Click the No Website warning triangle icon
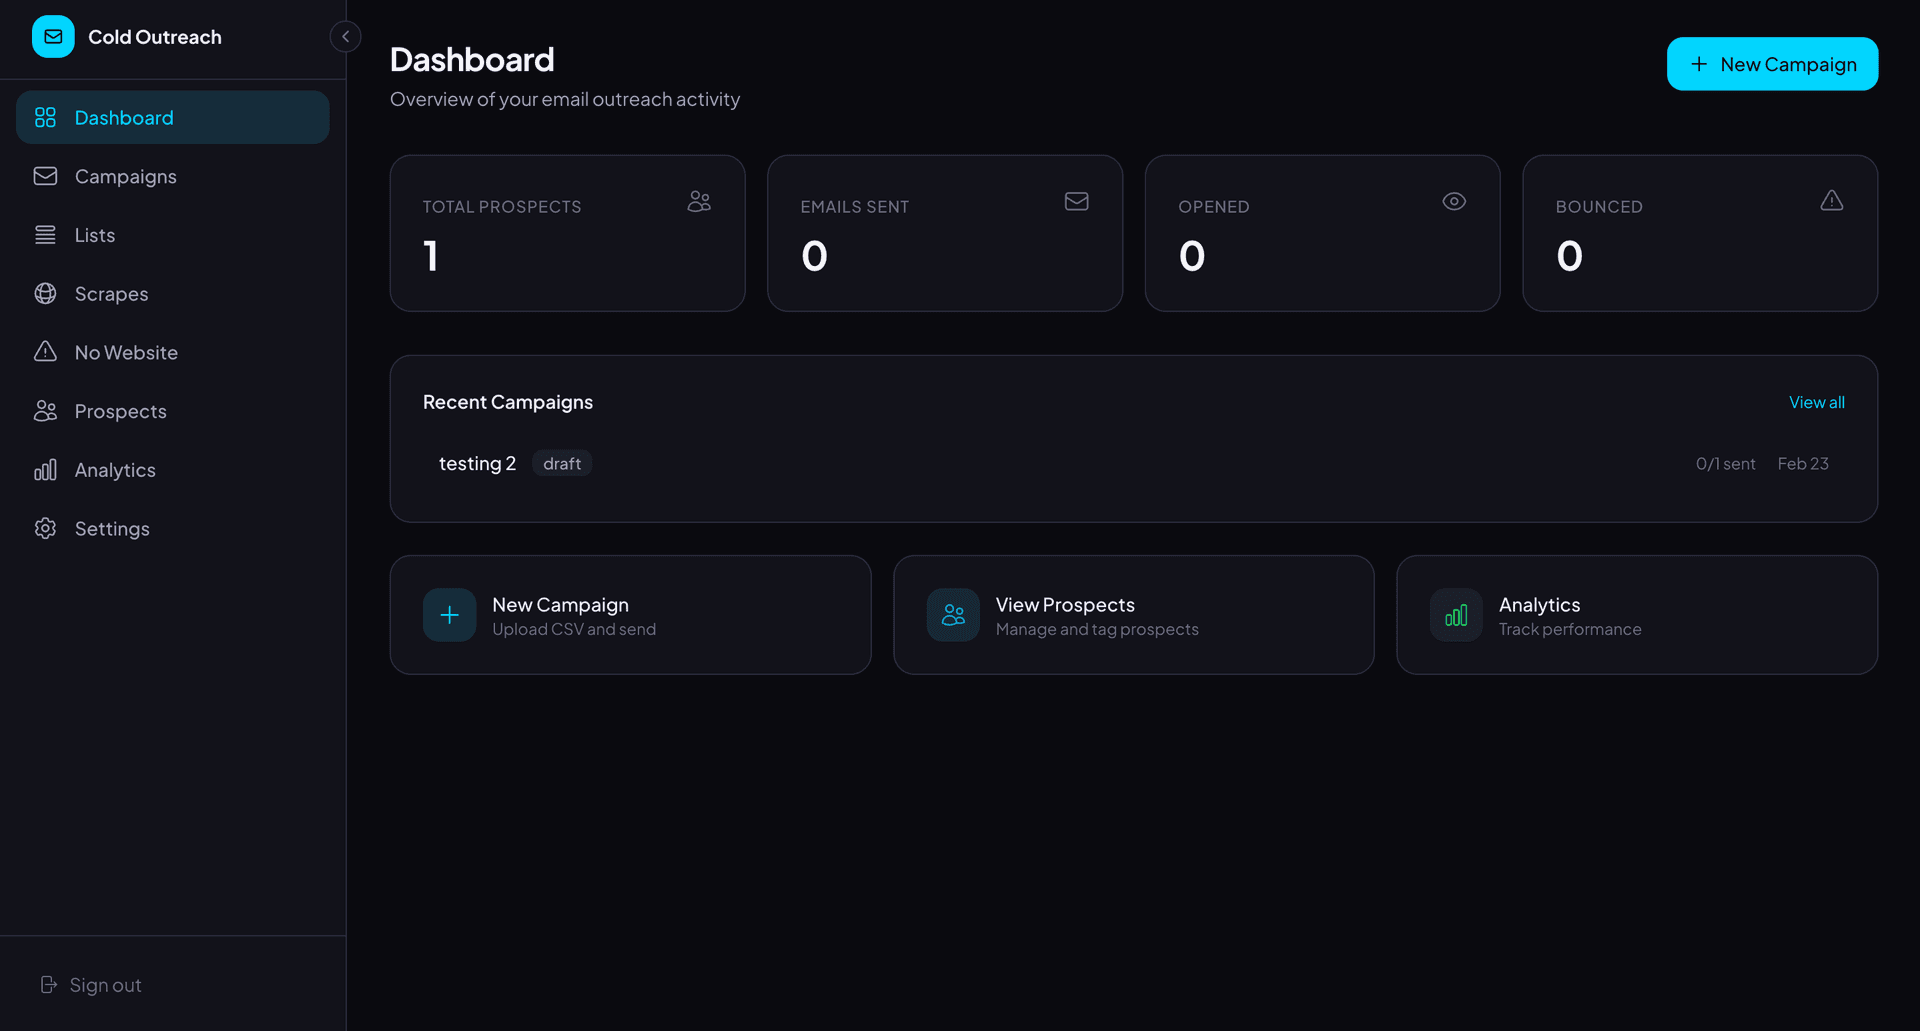 (x=45, y=352)
